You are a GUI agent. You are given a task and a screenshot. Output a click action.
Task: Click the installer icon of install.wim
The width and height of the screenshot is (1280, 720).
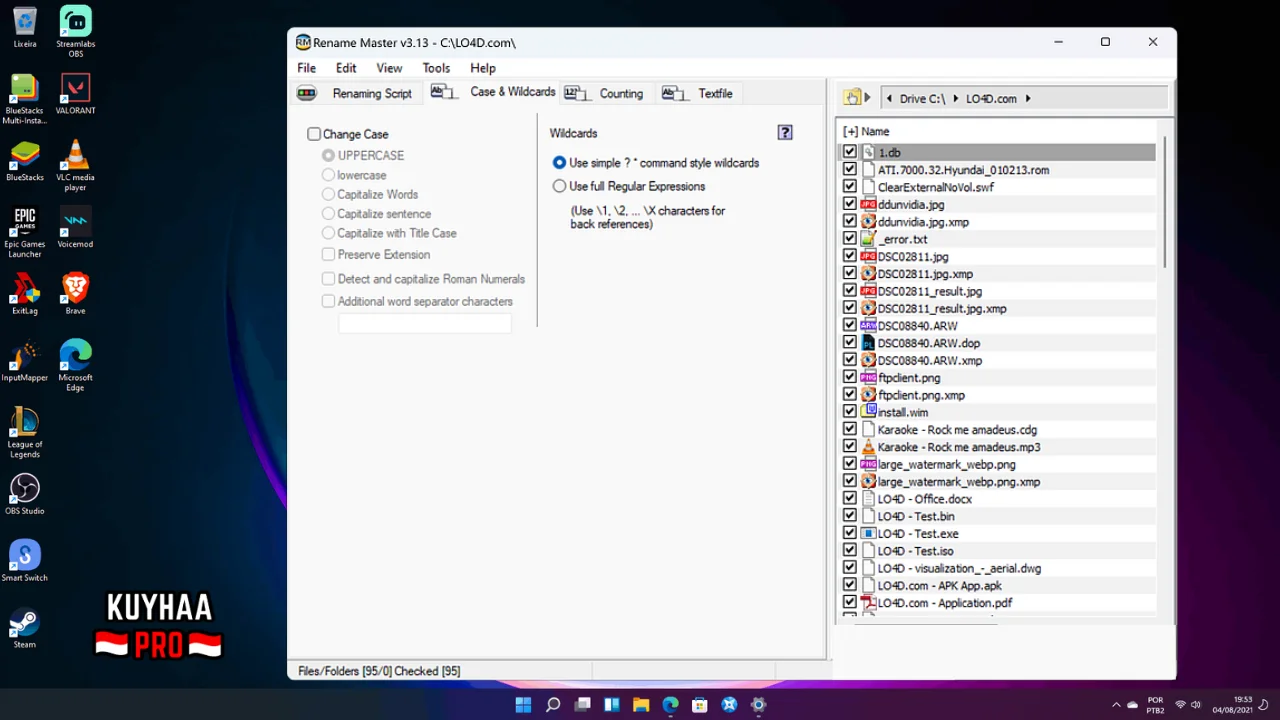(x=868, y=412)
